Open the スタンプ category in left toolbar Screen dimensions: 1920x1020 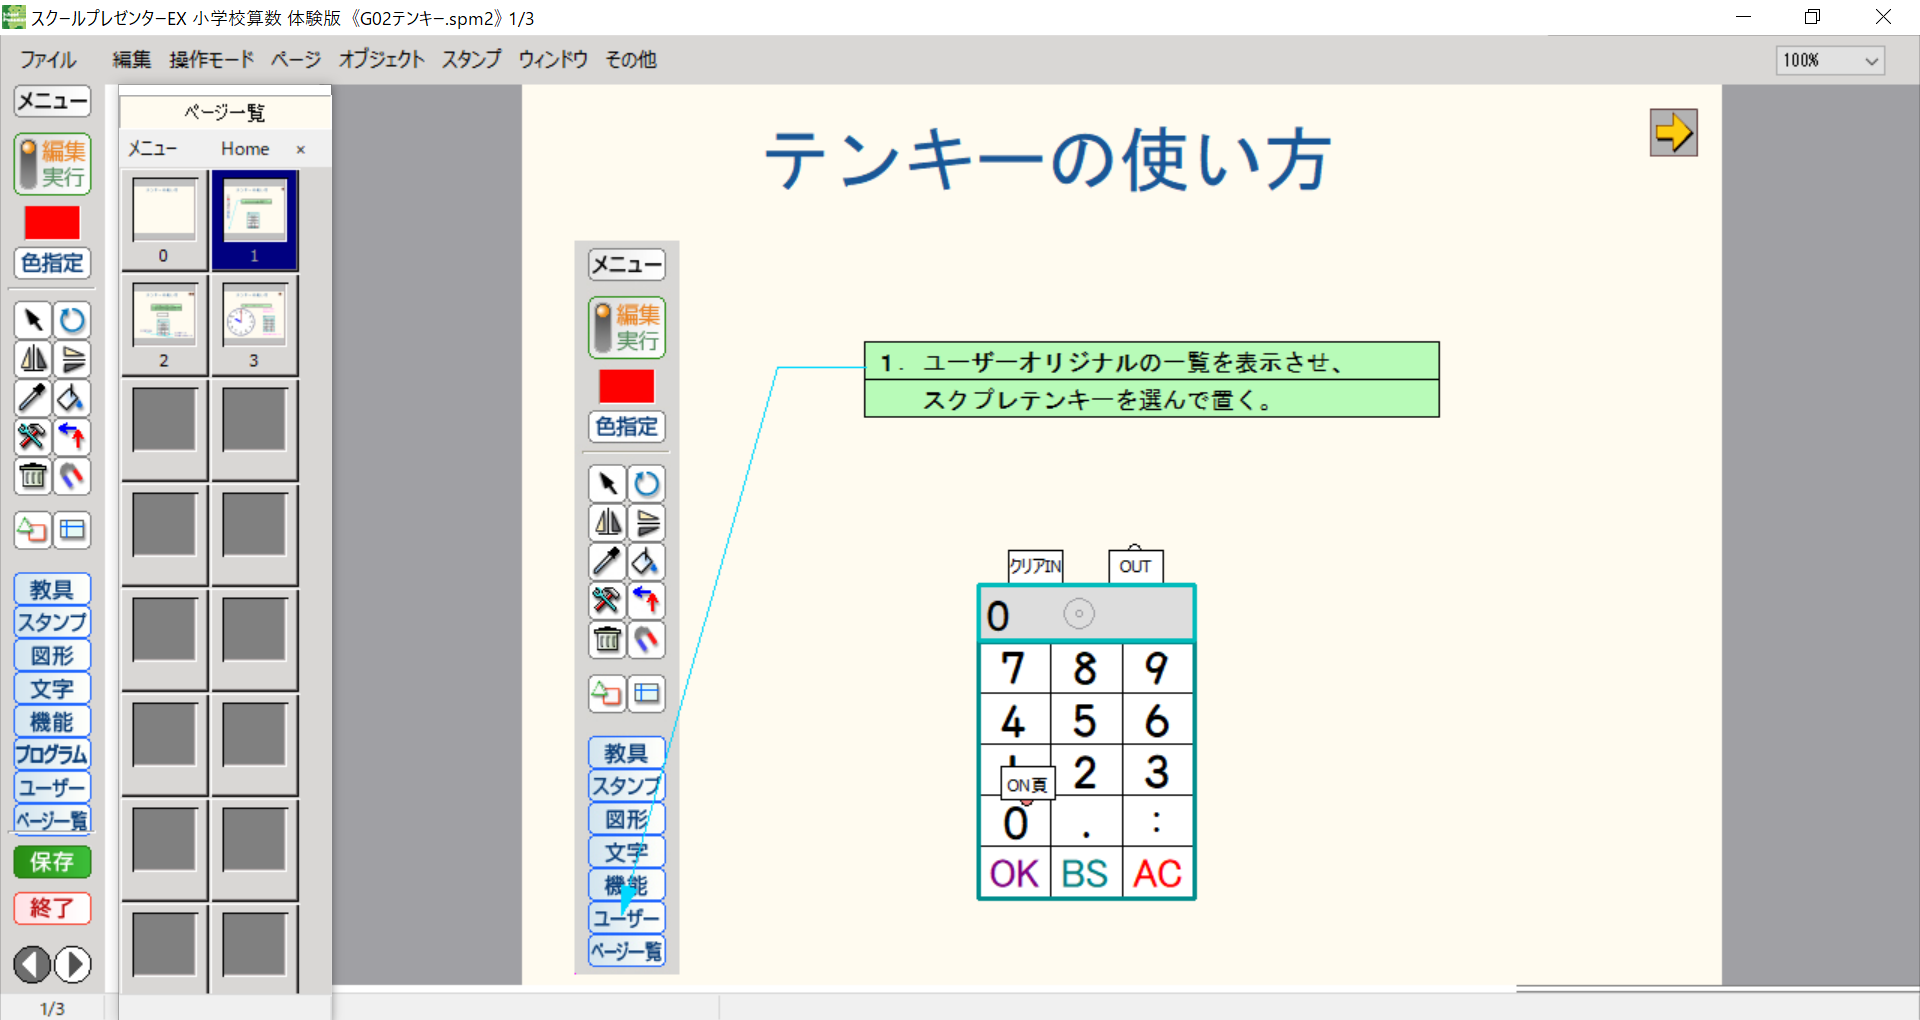[x=52, y=622]
